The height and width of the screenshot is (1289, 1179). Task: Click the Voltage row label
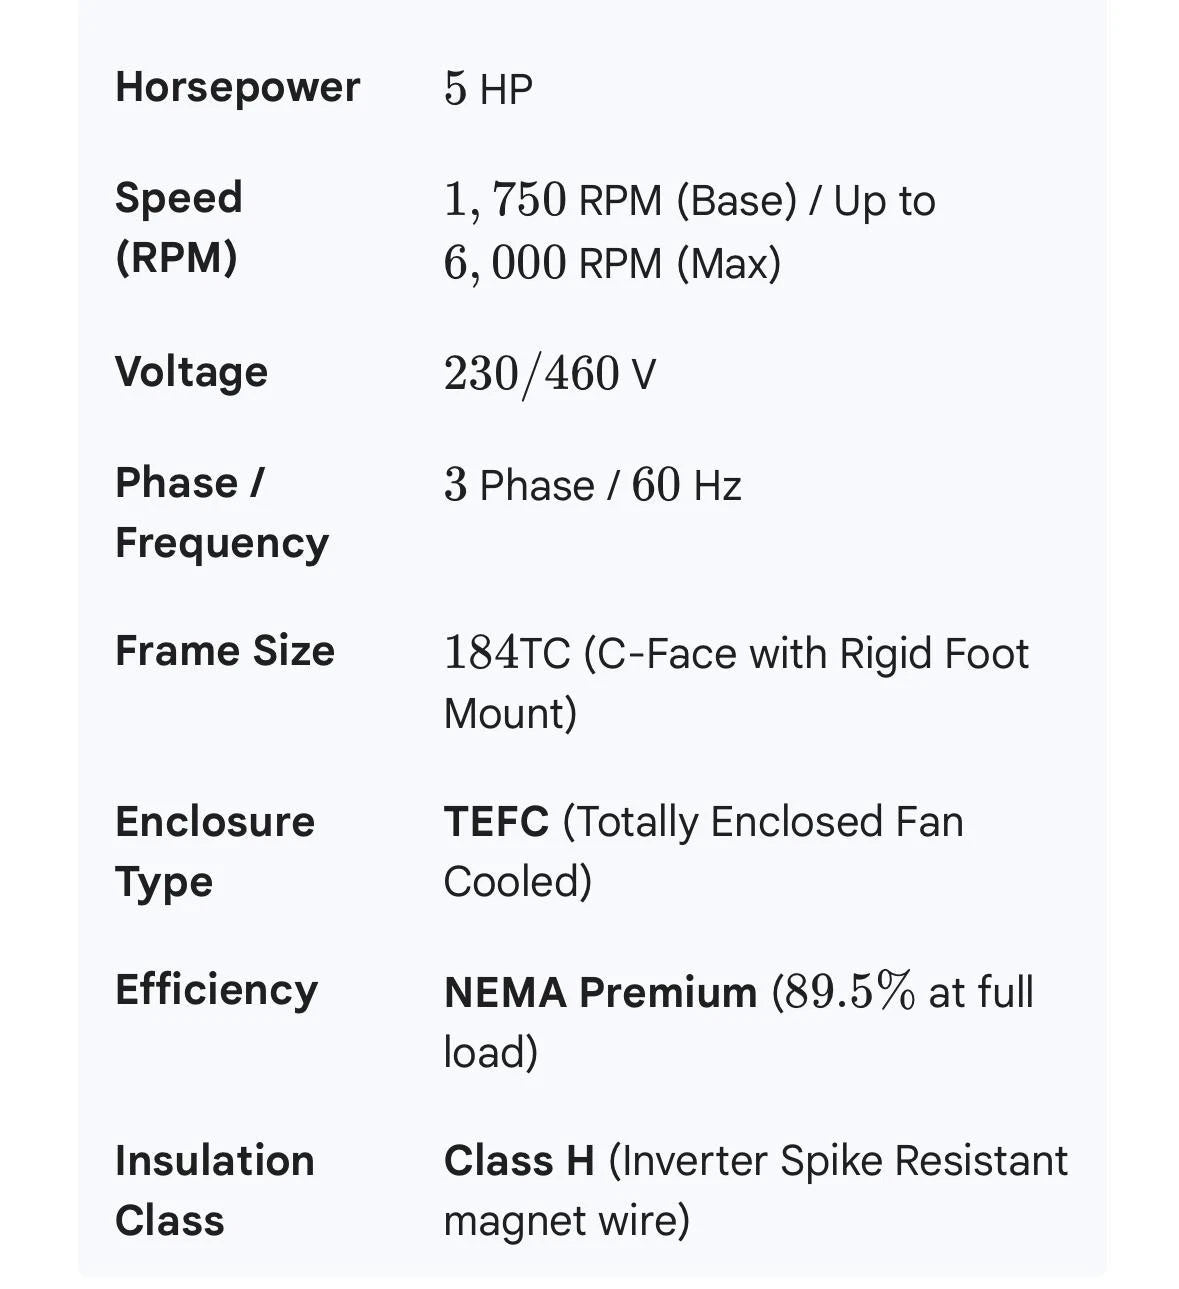192,372
